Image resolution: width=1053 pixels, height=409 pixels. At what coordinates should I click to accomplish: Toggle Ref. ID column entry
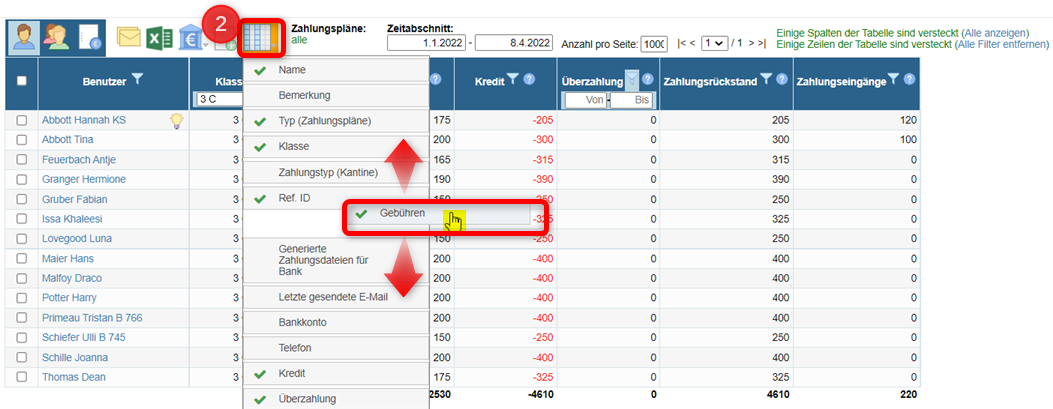tap(336, 197)
